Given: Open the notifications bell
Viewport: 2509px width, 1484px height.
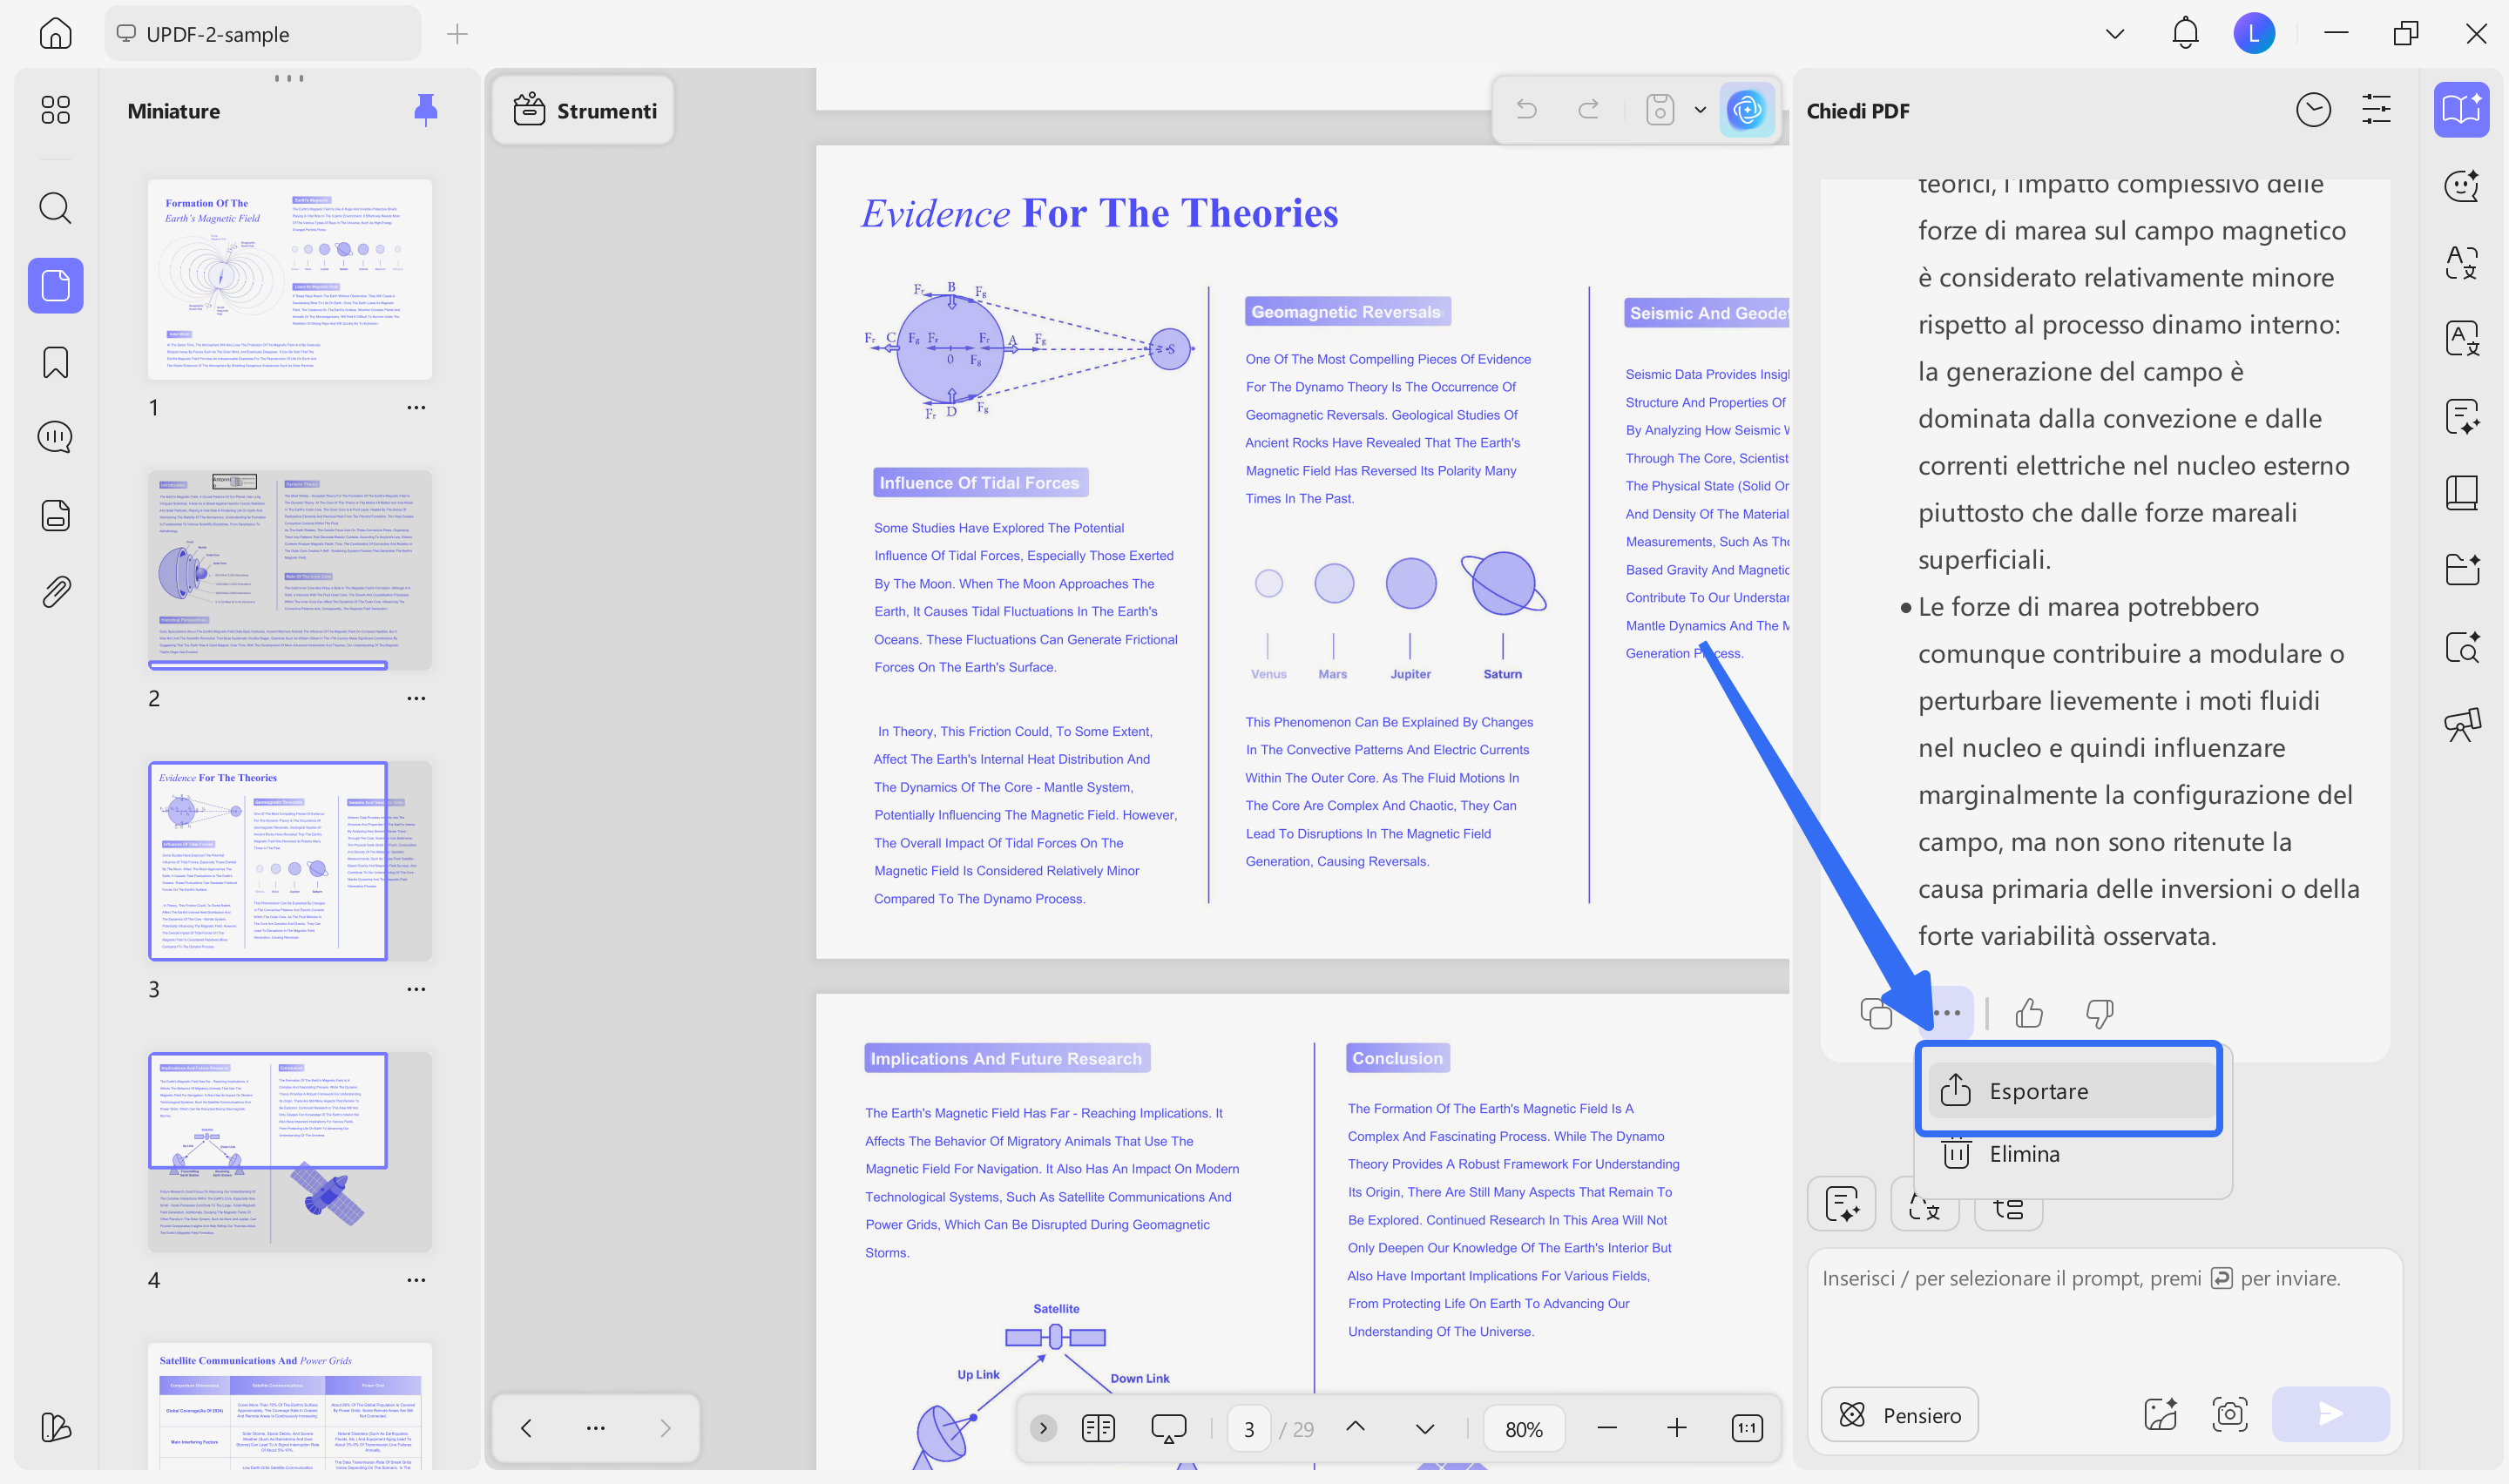Looking at the screenshot, I should (x=2185, y=34).
